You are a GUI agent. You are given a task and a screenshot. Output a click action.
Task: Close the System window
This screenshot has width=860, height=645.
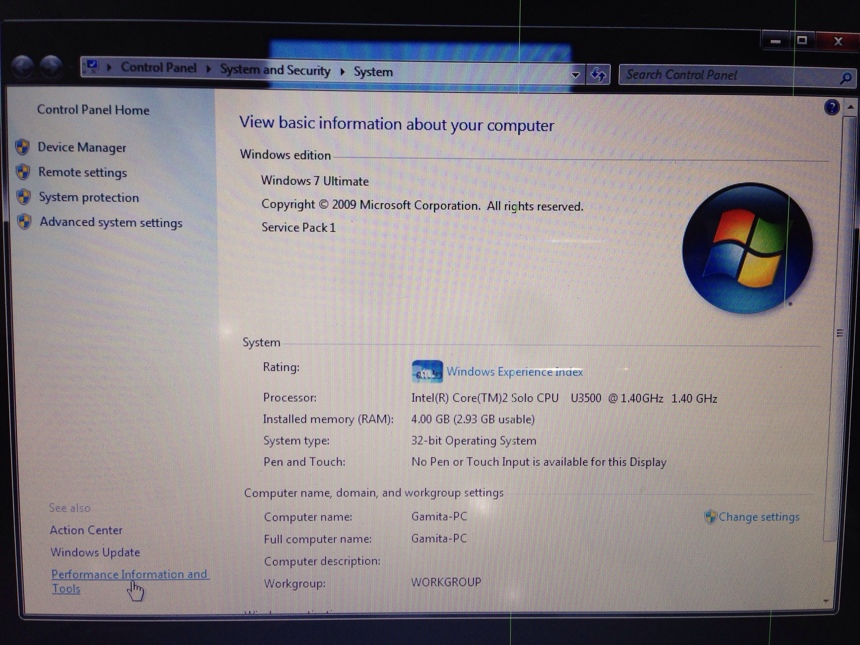[838, 41]
